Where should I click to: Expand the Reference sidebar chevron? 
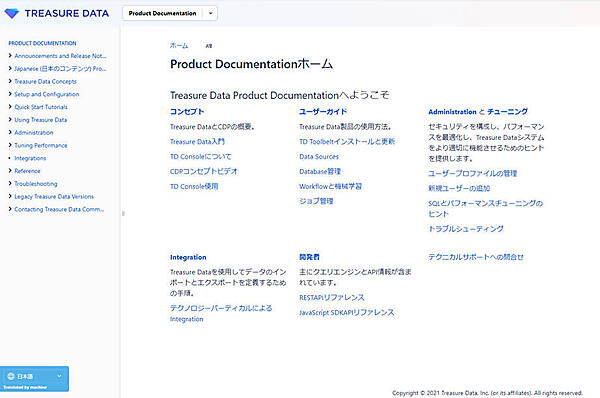(x=10, y=171)
